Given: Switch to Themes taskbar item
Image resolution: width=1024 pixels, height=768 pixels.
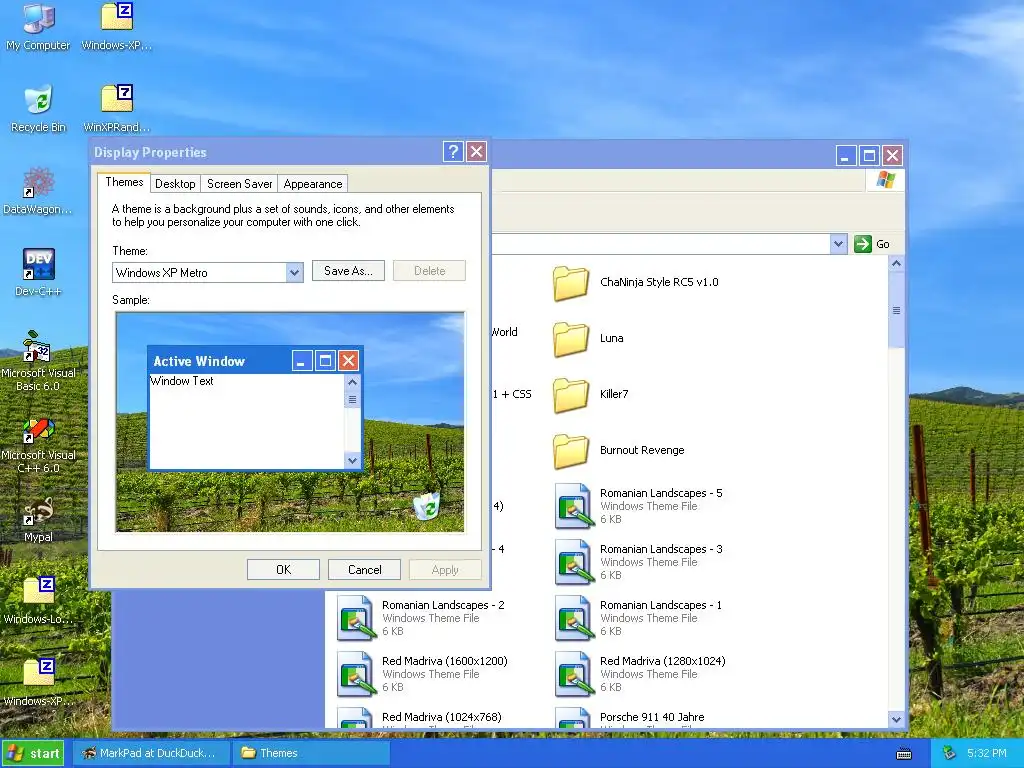Looking at the screenshot, I should point(311,753).
